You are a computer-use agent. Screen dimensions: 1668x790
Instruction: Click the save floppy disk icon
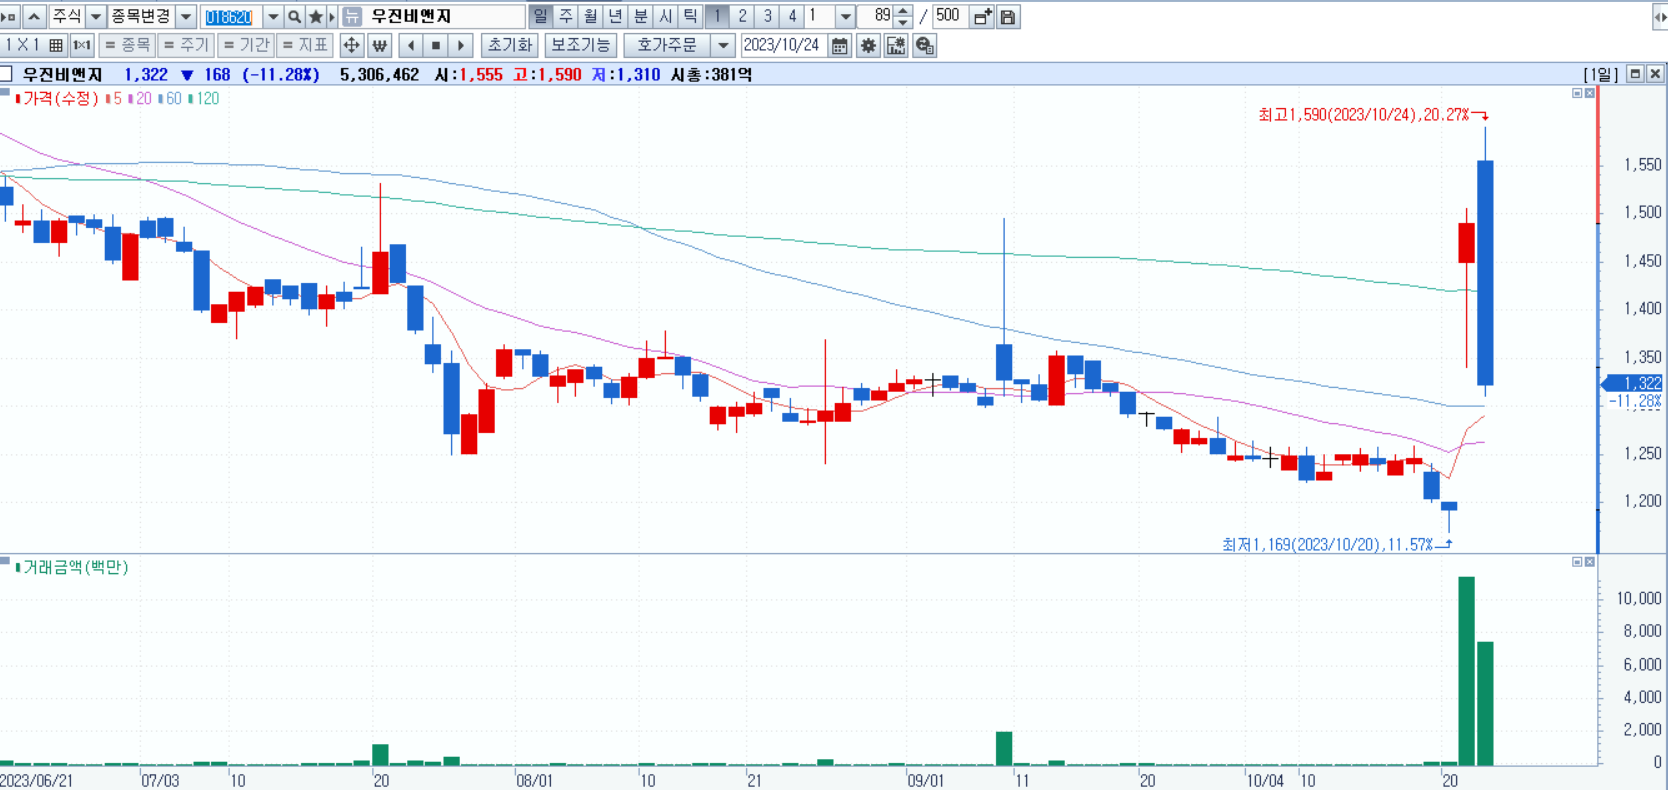(1008, 16)
